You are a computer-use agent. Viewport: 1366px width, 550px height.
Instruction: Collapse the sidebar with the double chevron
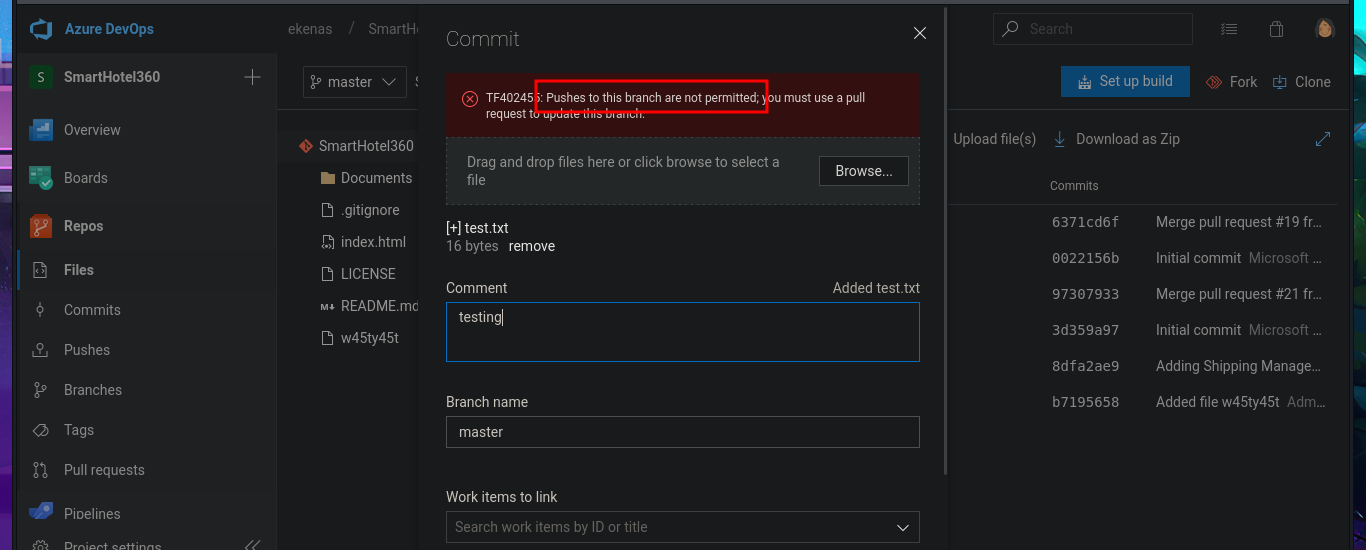(252, 545)
